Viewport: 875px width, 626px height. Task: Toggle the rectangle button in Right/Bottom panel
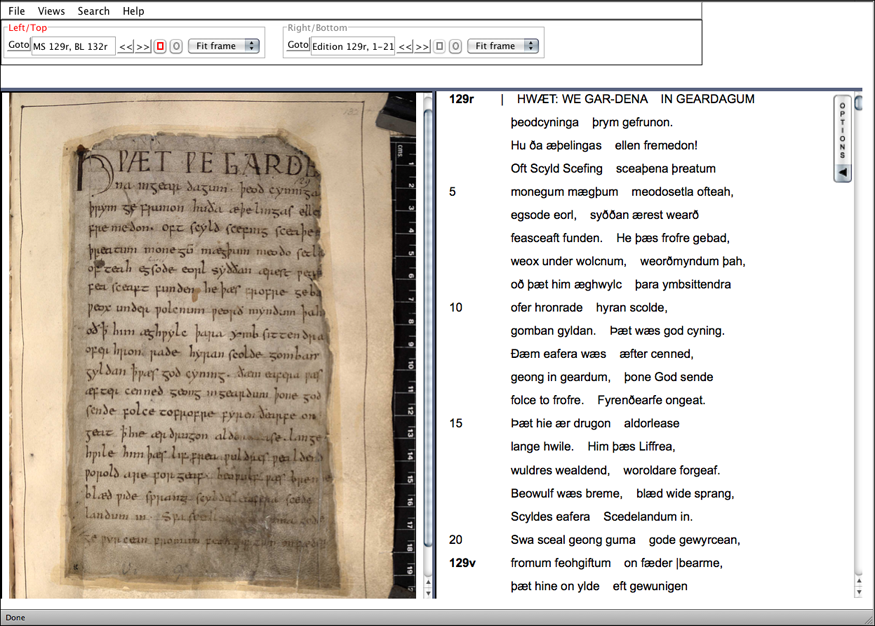[x=440, y=46]
